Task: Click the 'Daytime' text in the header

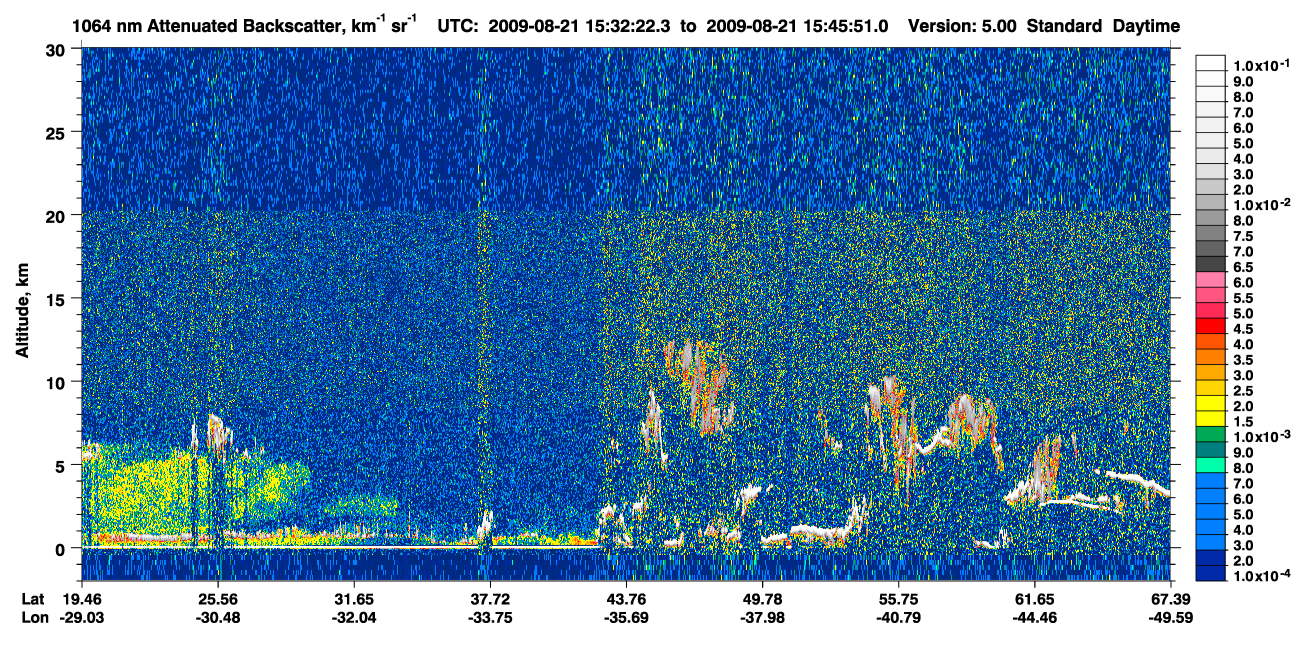Action: click(x=1146, y=26)
